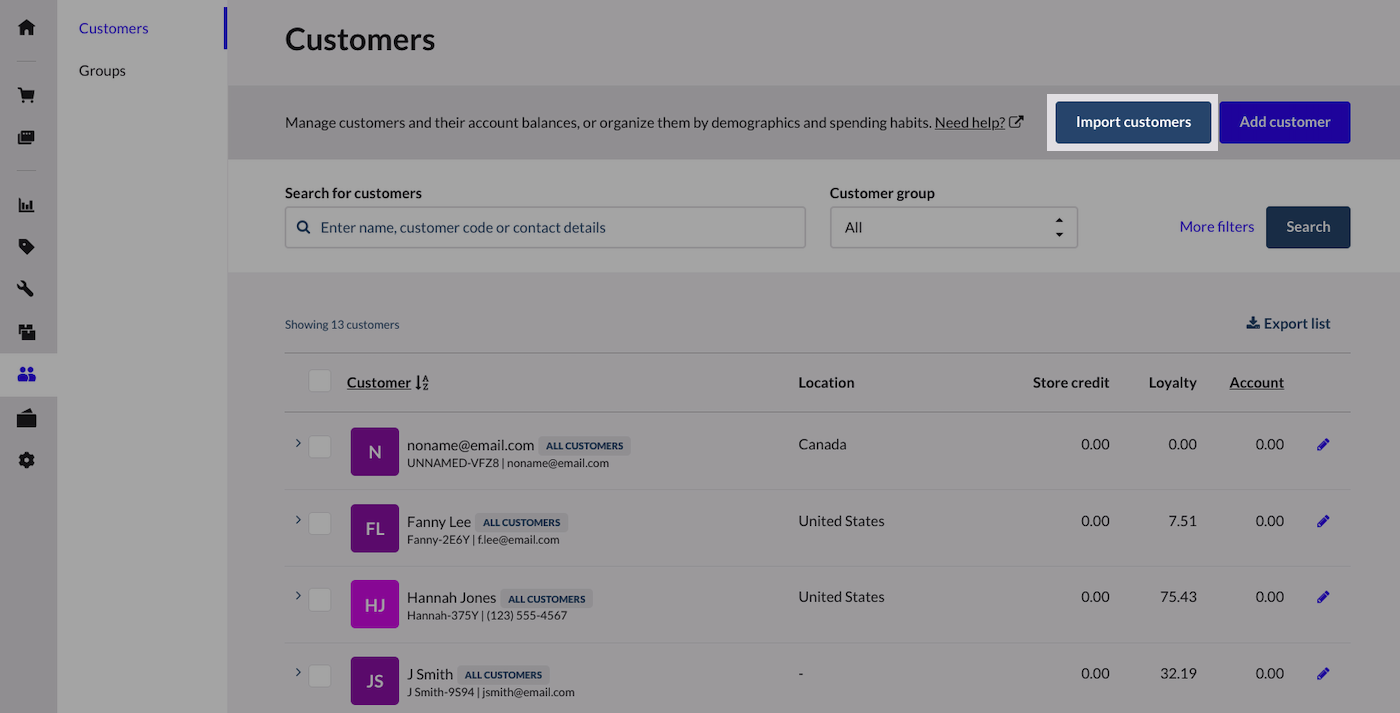The height and width of the screenshot is (713, 1400).
Task: Tick the checkbox for Fanny Lee
Action: (x=320, y=523)
